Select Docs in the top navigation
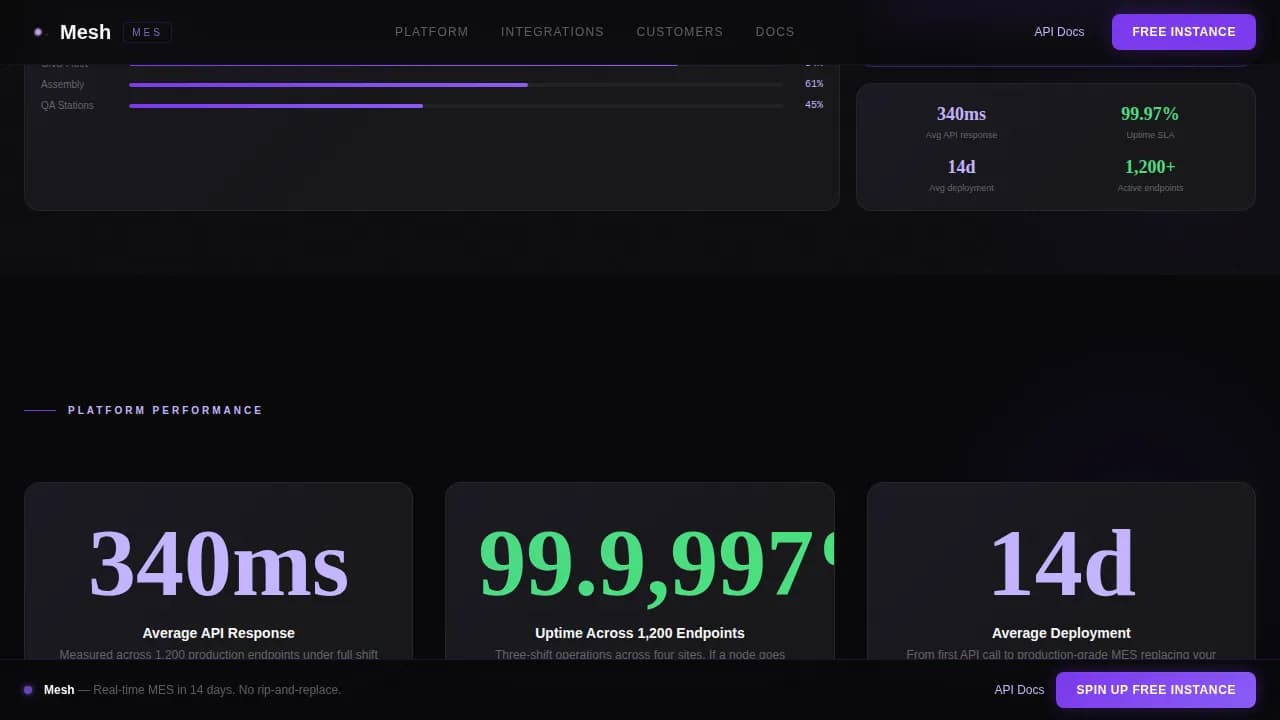This screenshot has width=1280, height=720. 775,32
